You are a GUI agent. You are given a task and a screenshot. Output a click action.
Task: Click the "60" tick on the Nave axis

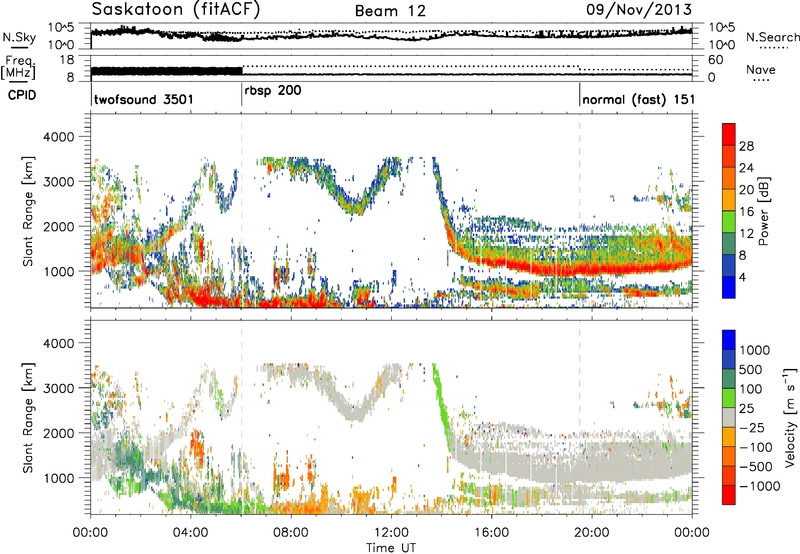click(x=716, y=60)
